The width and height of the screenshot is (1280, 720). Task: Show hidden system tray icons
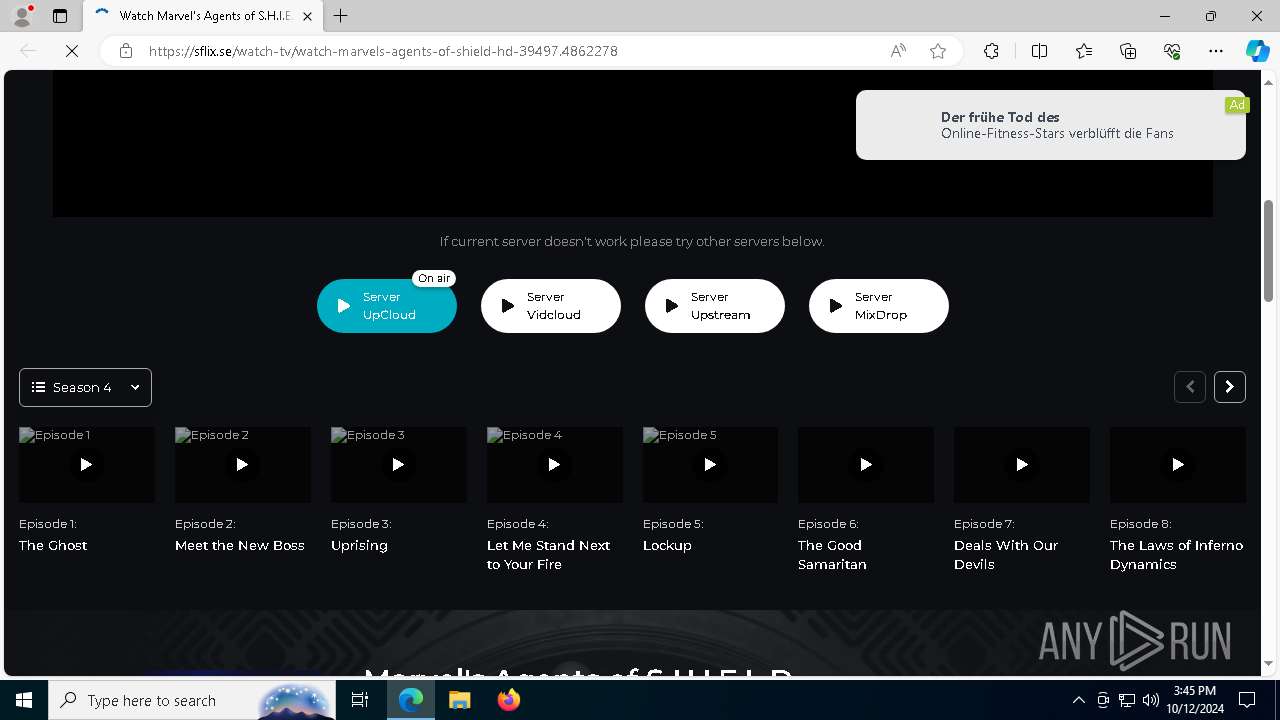point(1078,700)
